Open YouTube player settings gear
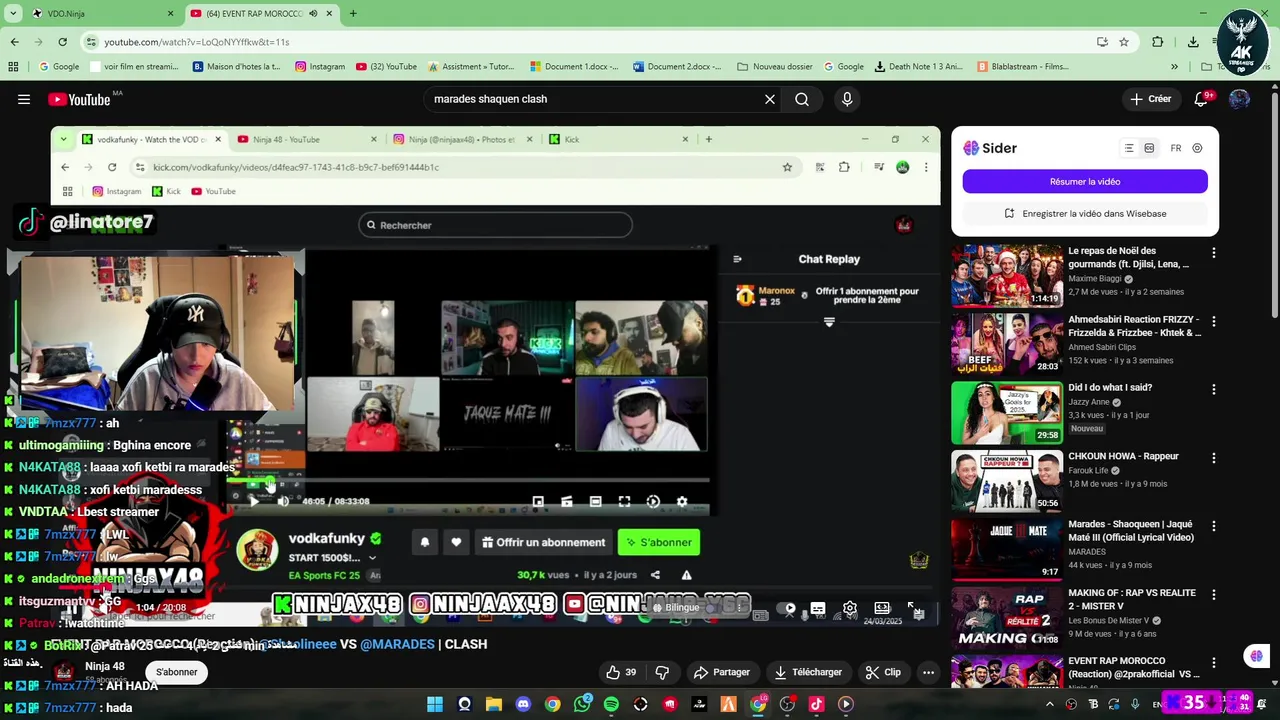The width and height of the screenshot is (1280, 720). [x=850, y=608]
